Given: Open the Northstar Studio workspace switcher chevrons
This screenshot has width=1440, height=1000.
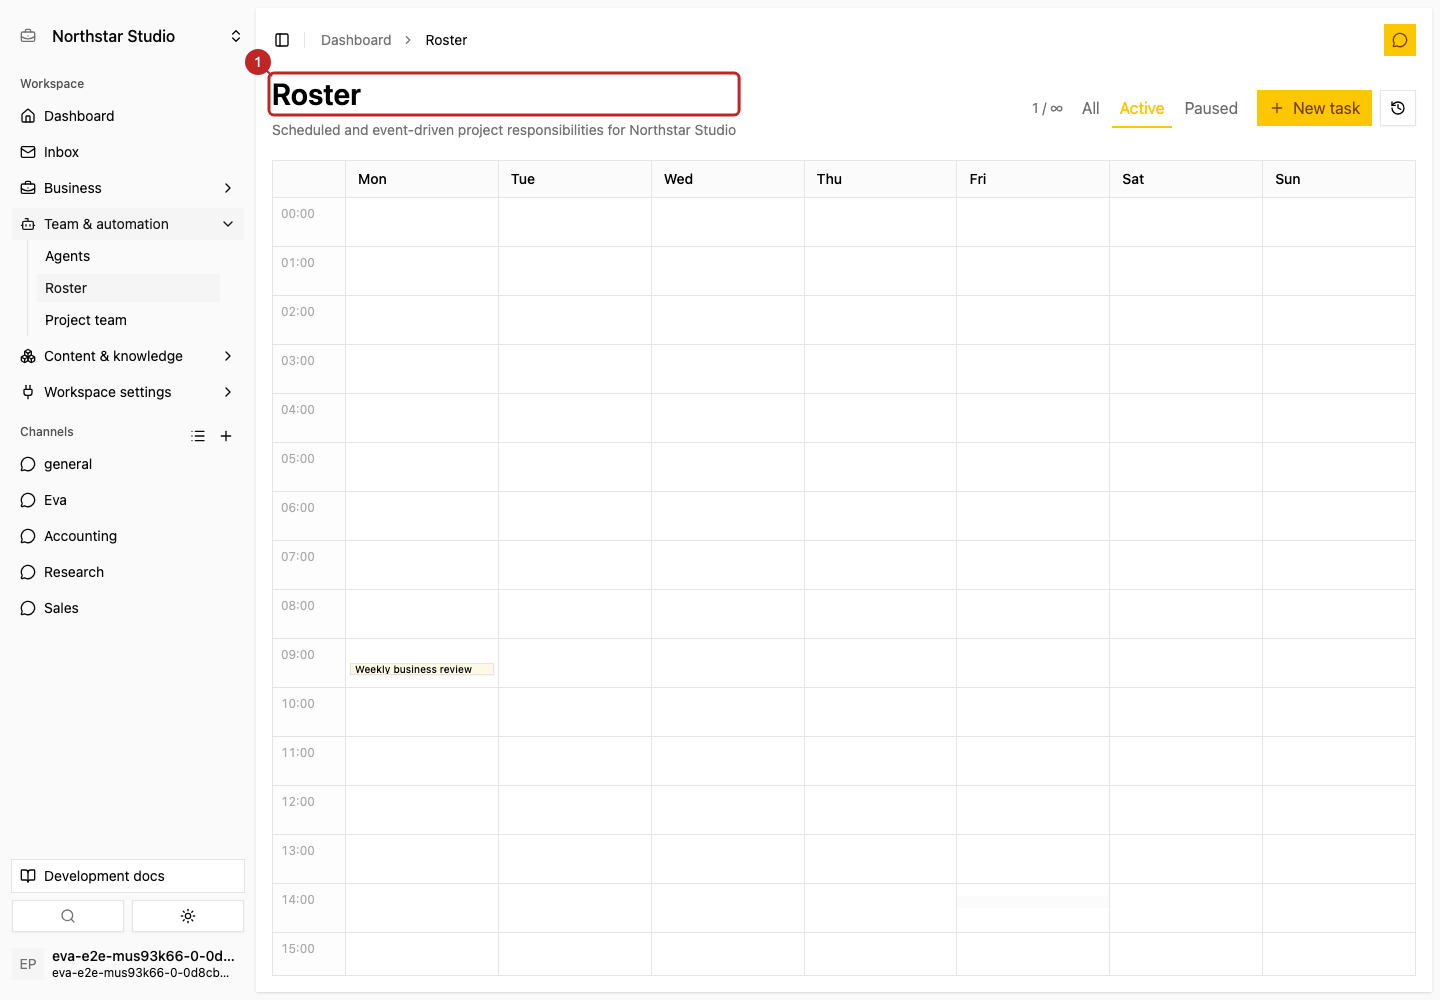Looking at the screenshot, I should 236,36.
